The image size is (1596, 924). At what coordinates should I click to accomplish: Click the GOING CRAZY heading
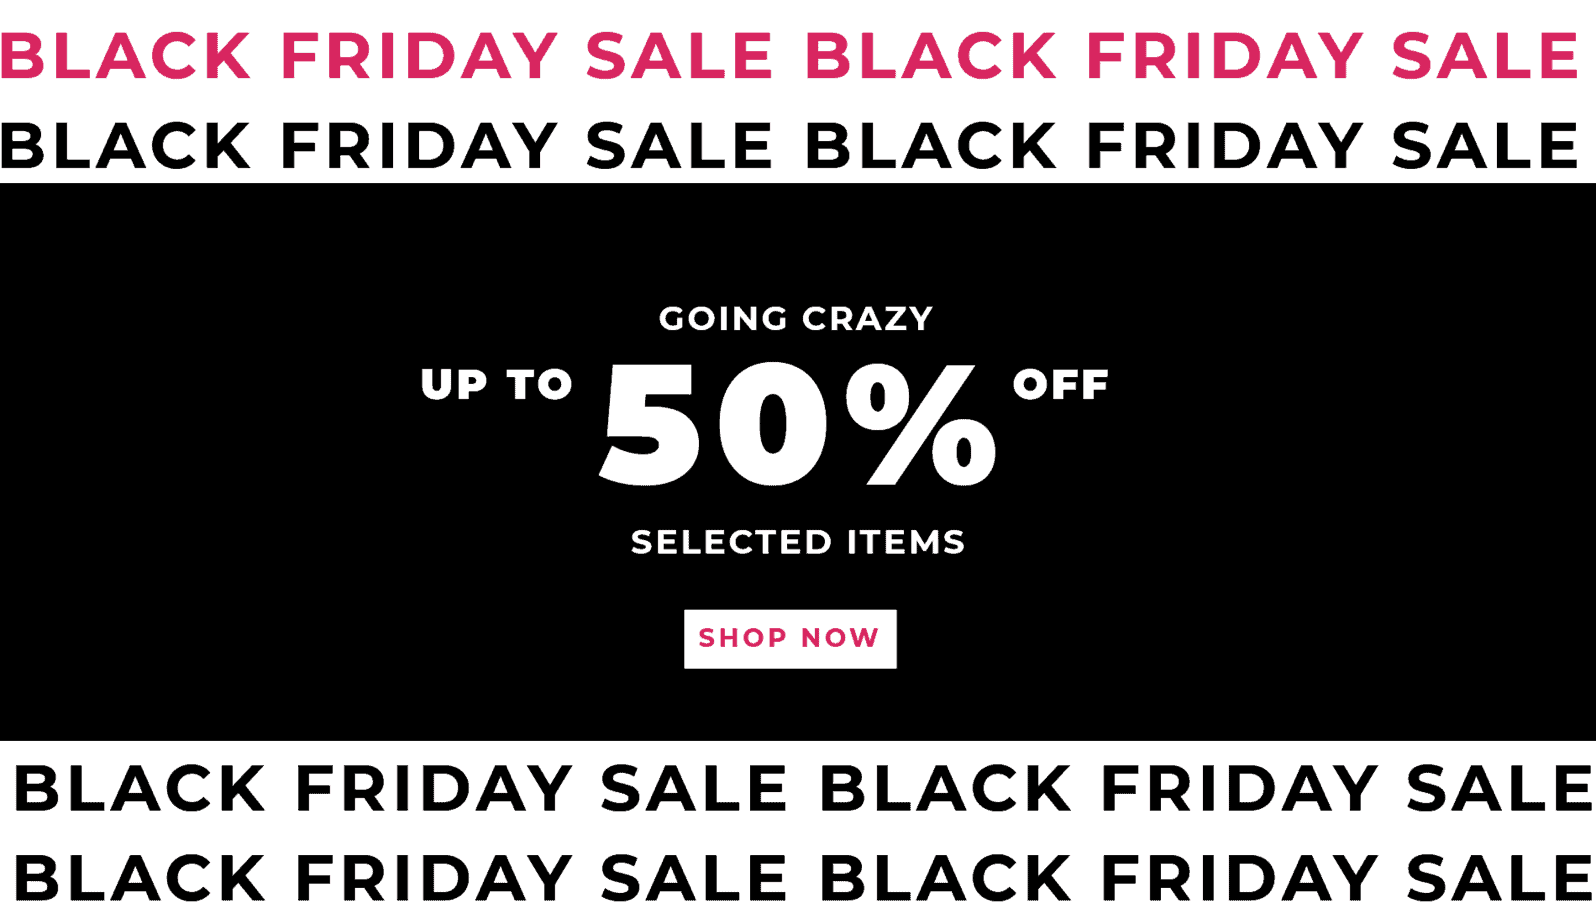coord(796,319)
